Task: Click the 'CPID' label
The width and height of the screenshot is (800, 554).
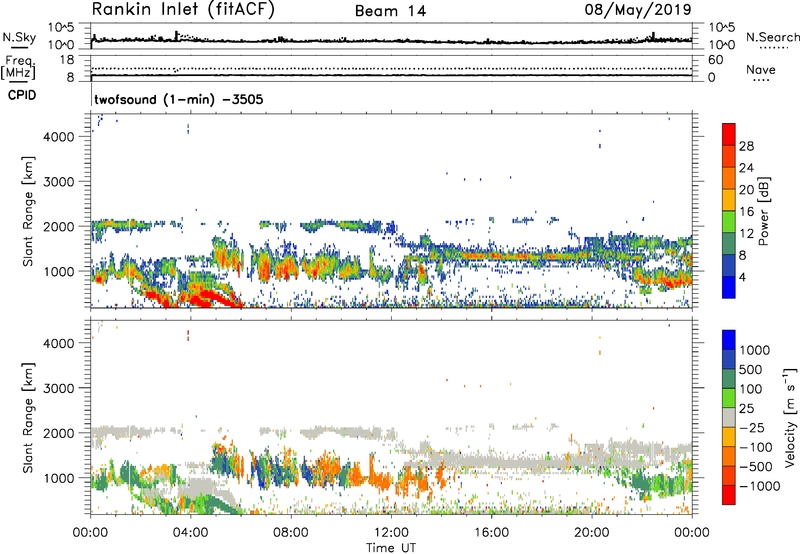Action: pos(22,95)
